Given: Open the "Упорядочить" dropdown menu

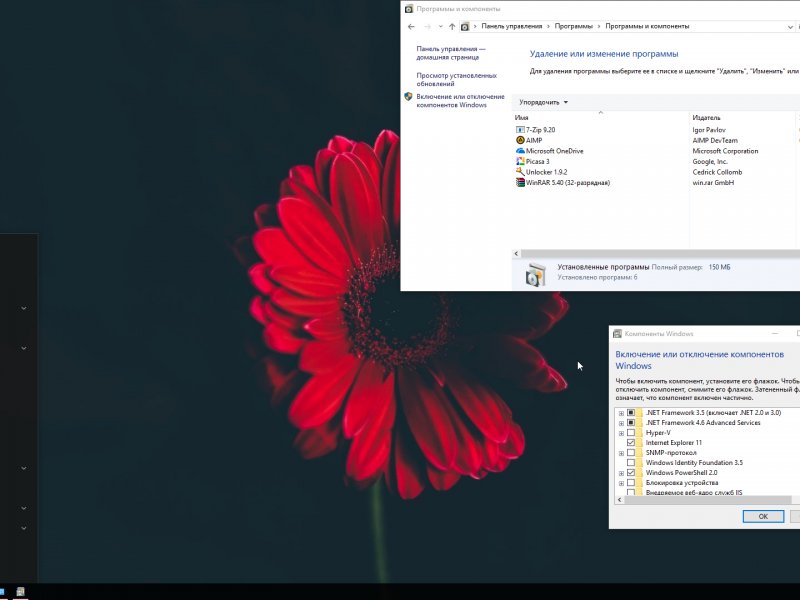Looking at the screenshot, I should pyautogui.click(x=543, y=103).
